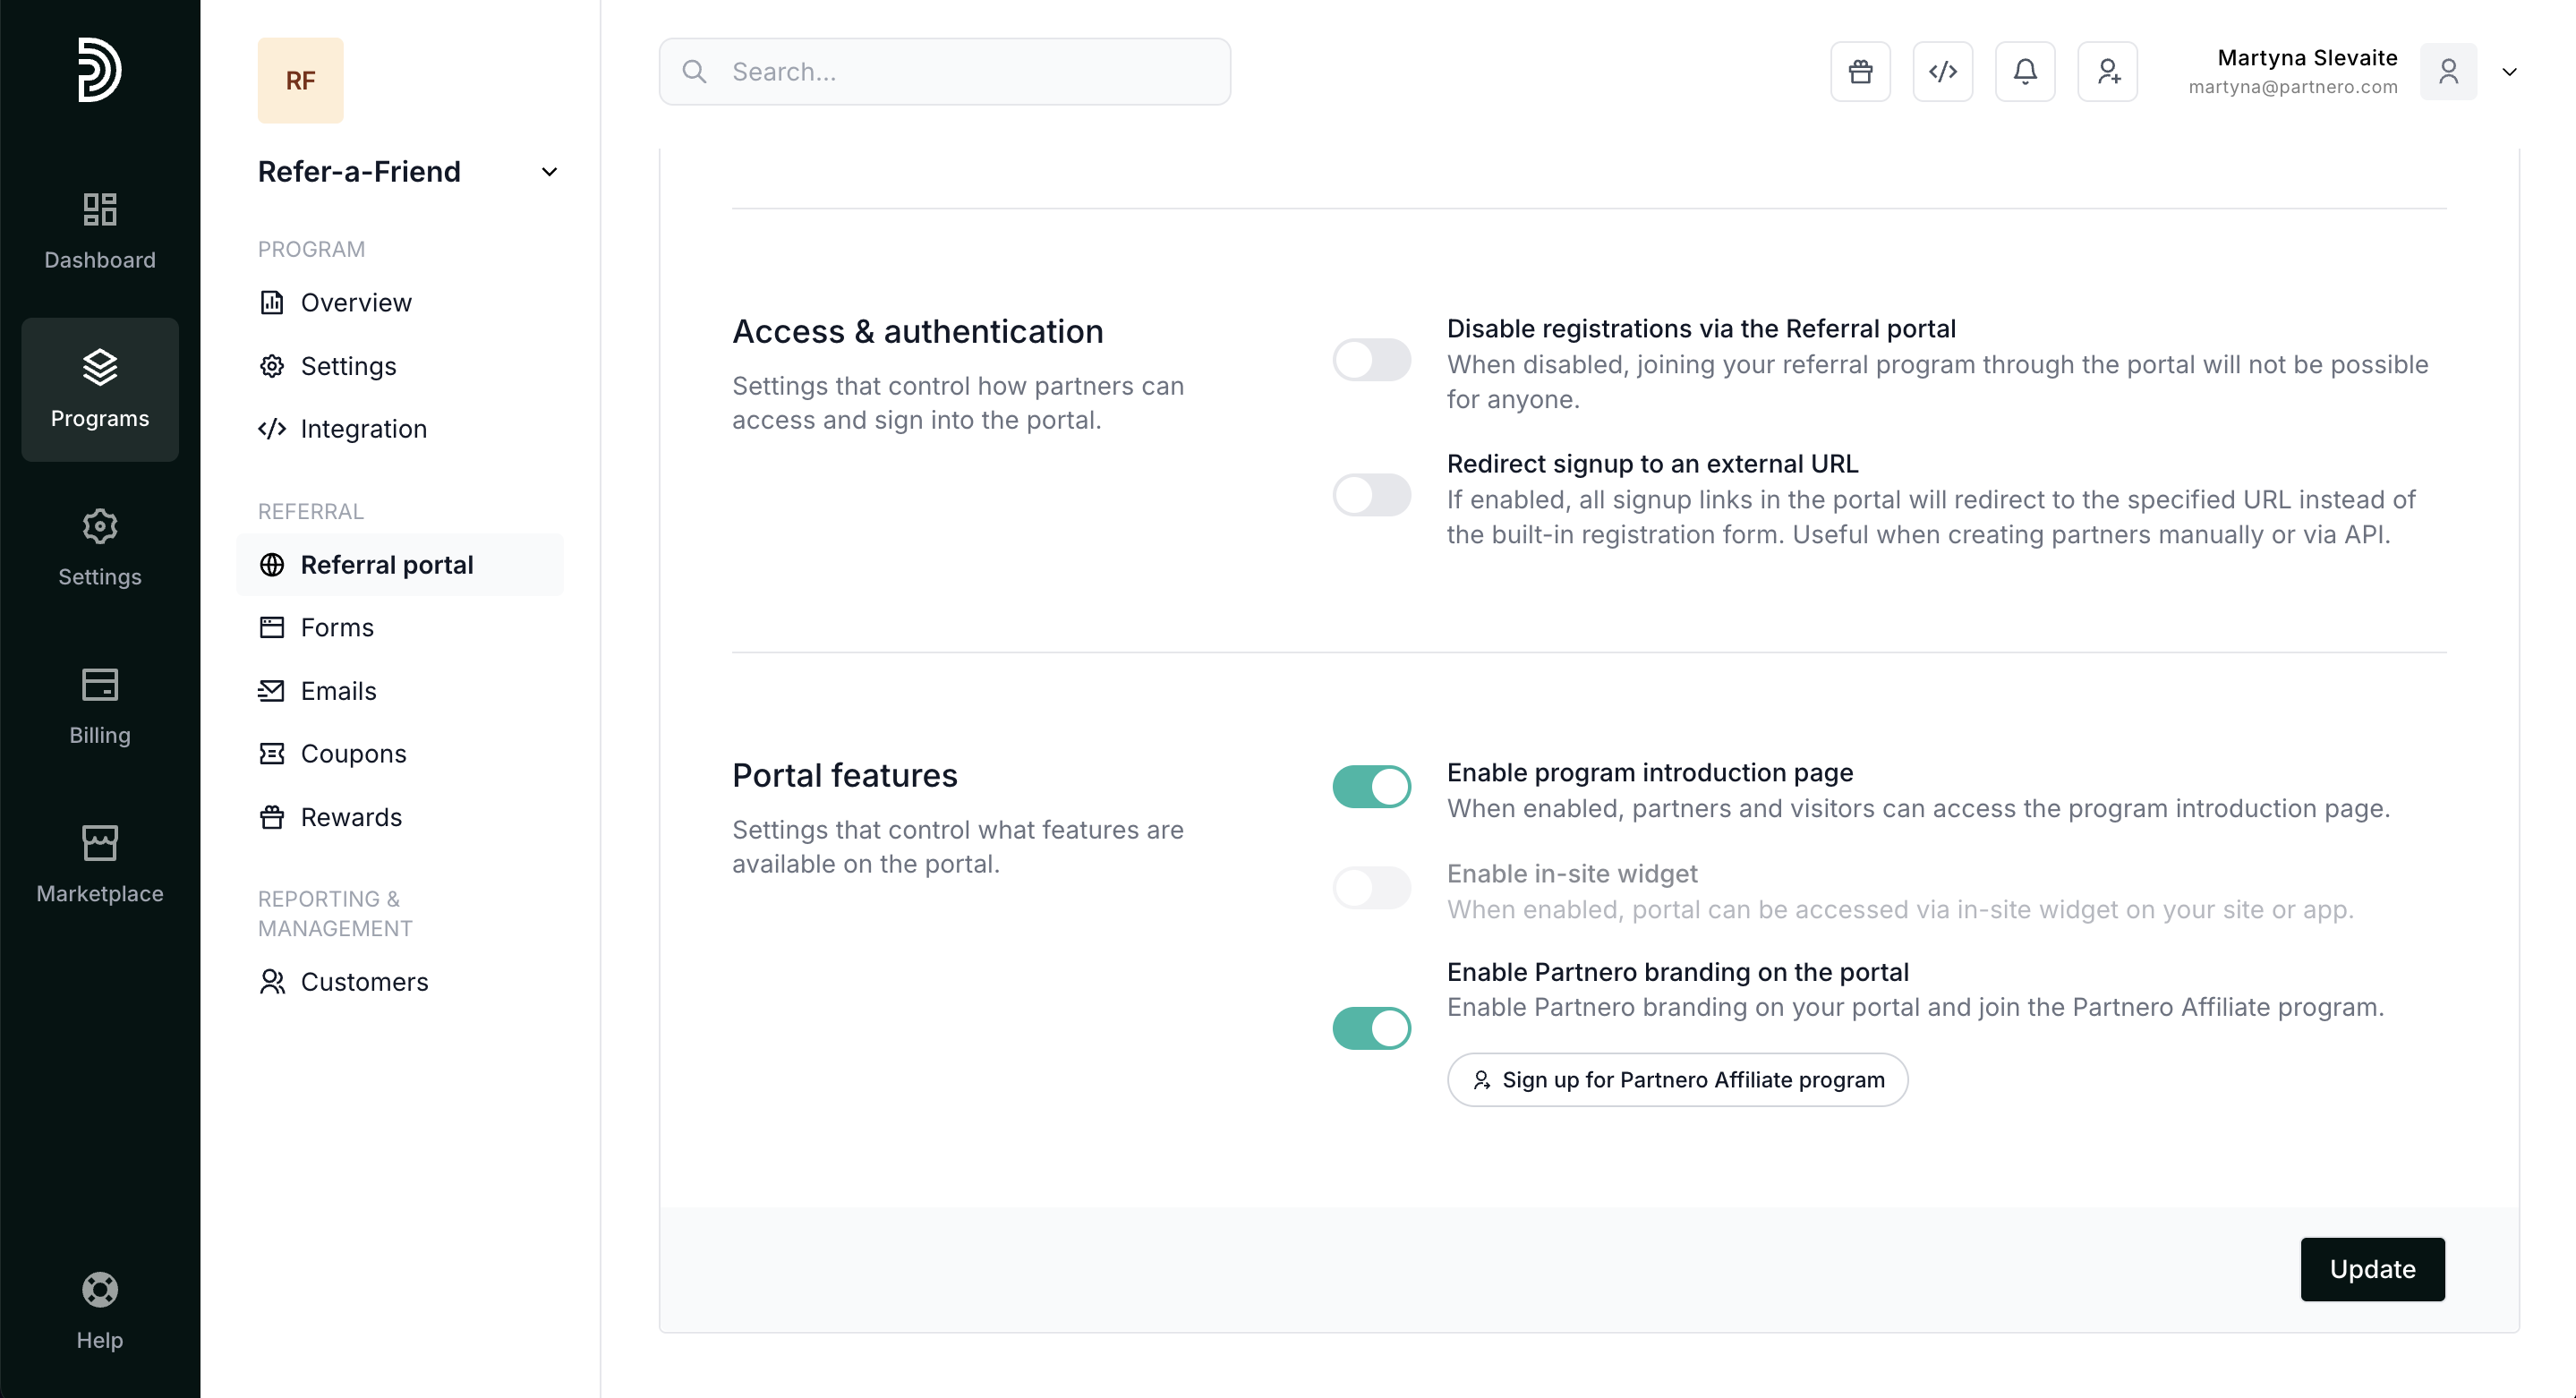2576x1398 pixels.
Task: Click the Help lifebuoy icon
Action: [x=100, y=1309]
